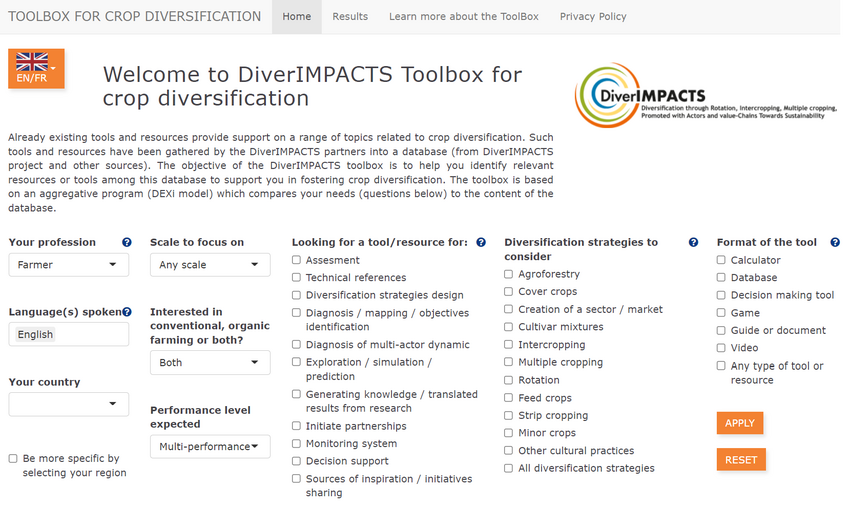Check Rotation strategy
Screen dimensions: 850x508
click(x=508, y=380)
